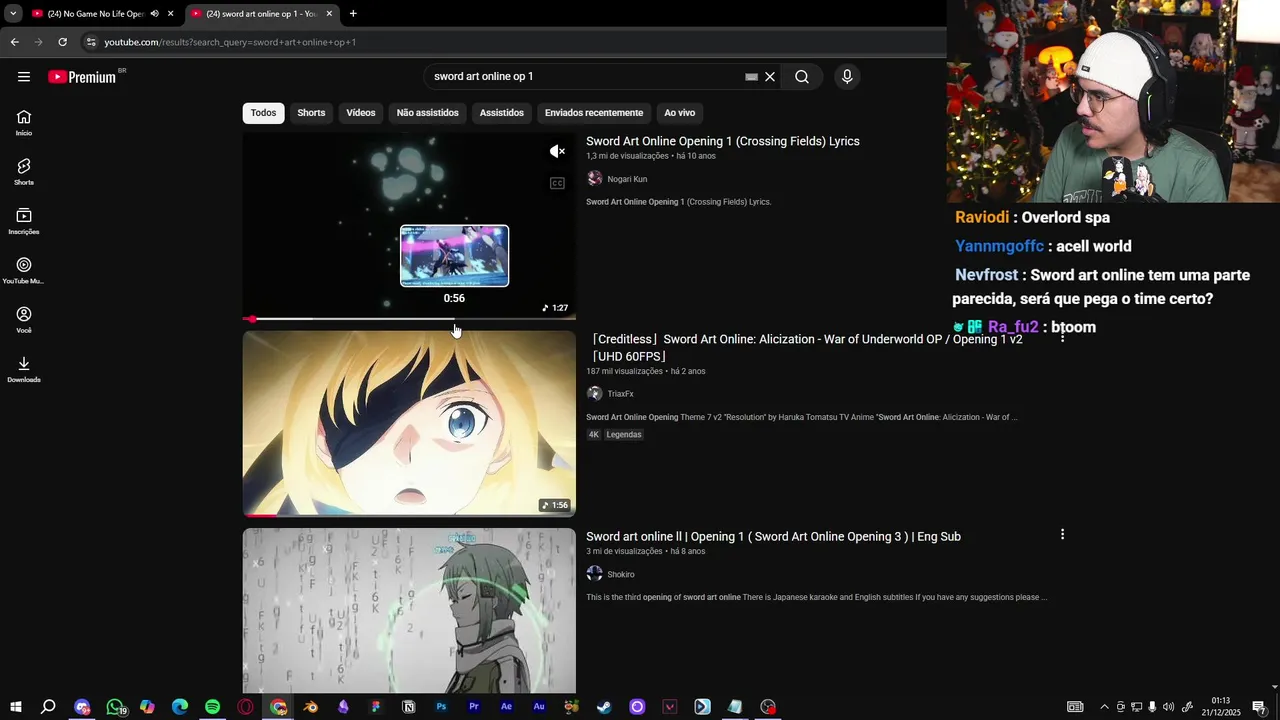Viewport: 1280px width, 720px height.
Task: Unmute the video preview sound
Action: point(558,151)
